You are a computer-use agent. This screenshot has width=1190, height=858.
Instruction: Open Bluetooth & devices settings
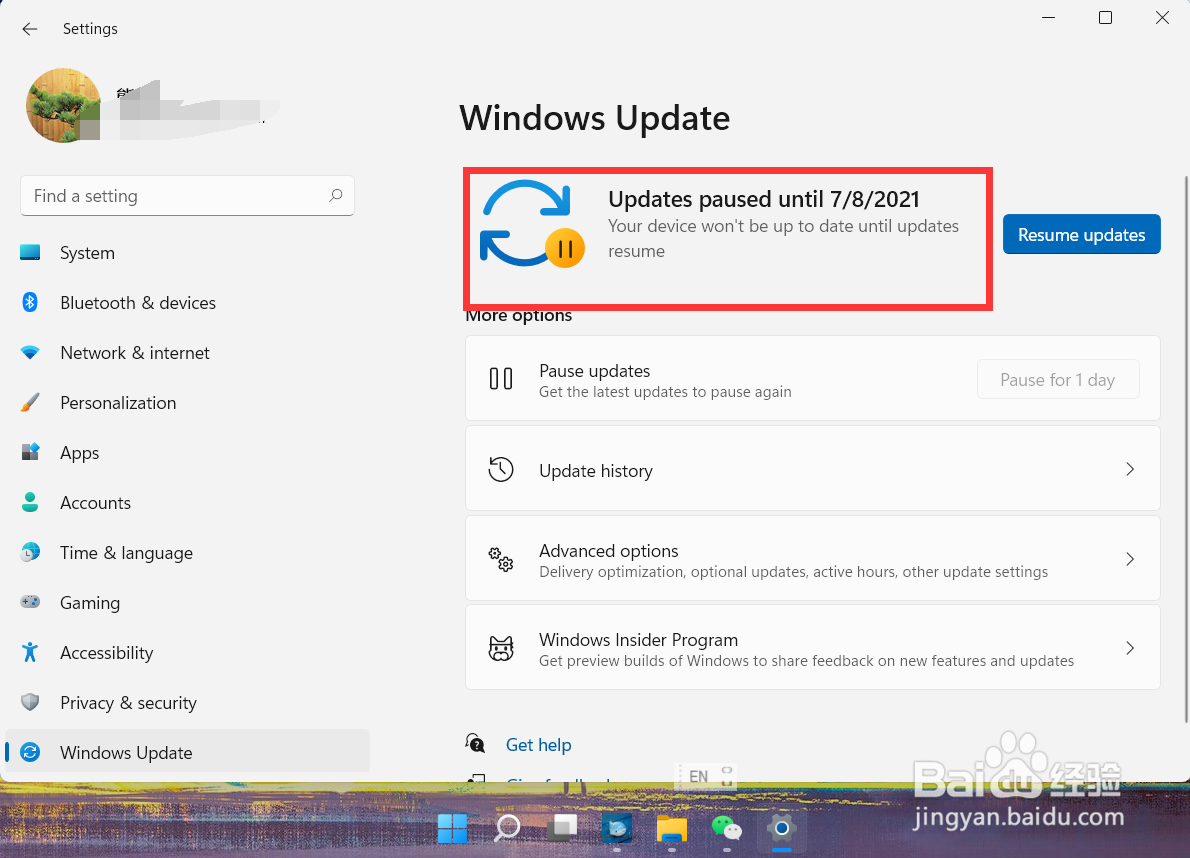tap(187, 303)
